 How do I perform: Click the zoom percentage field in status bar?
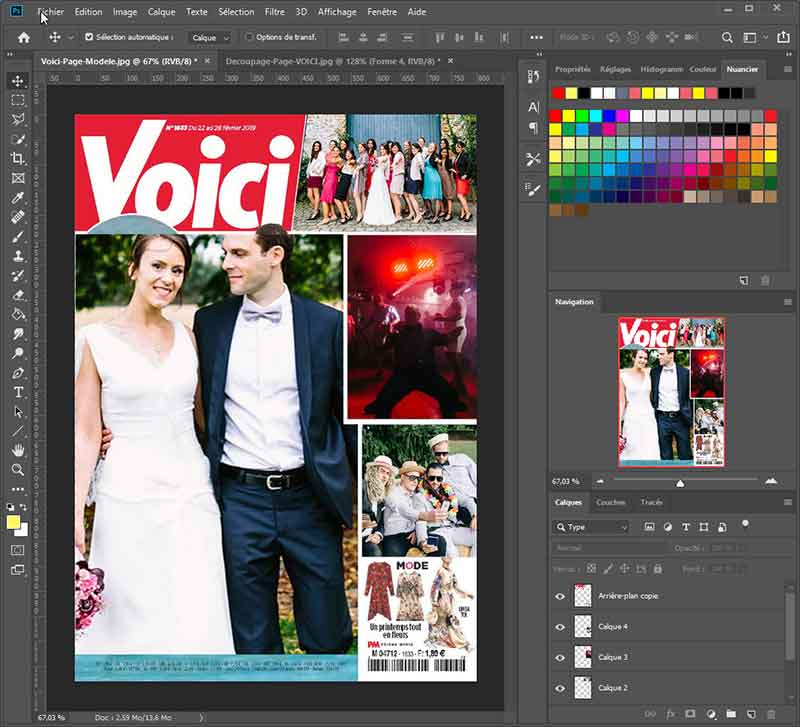click(x=52, y=717)
